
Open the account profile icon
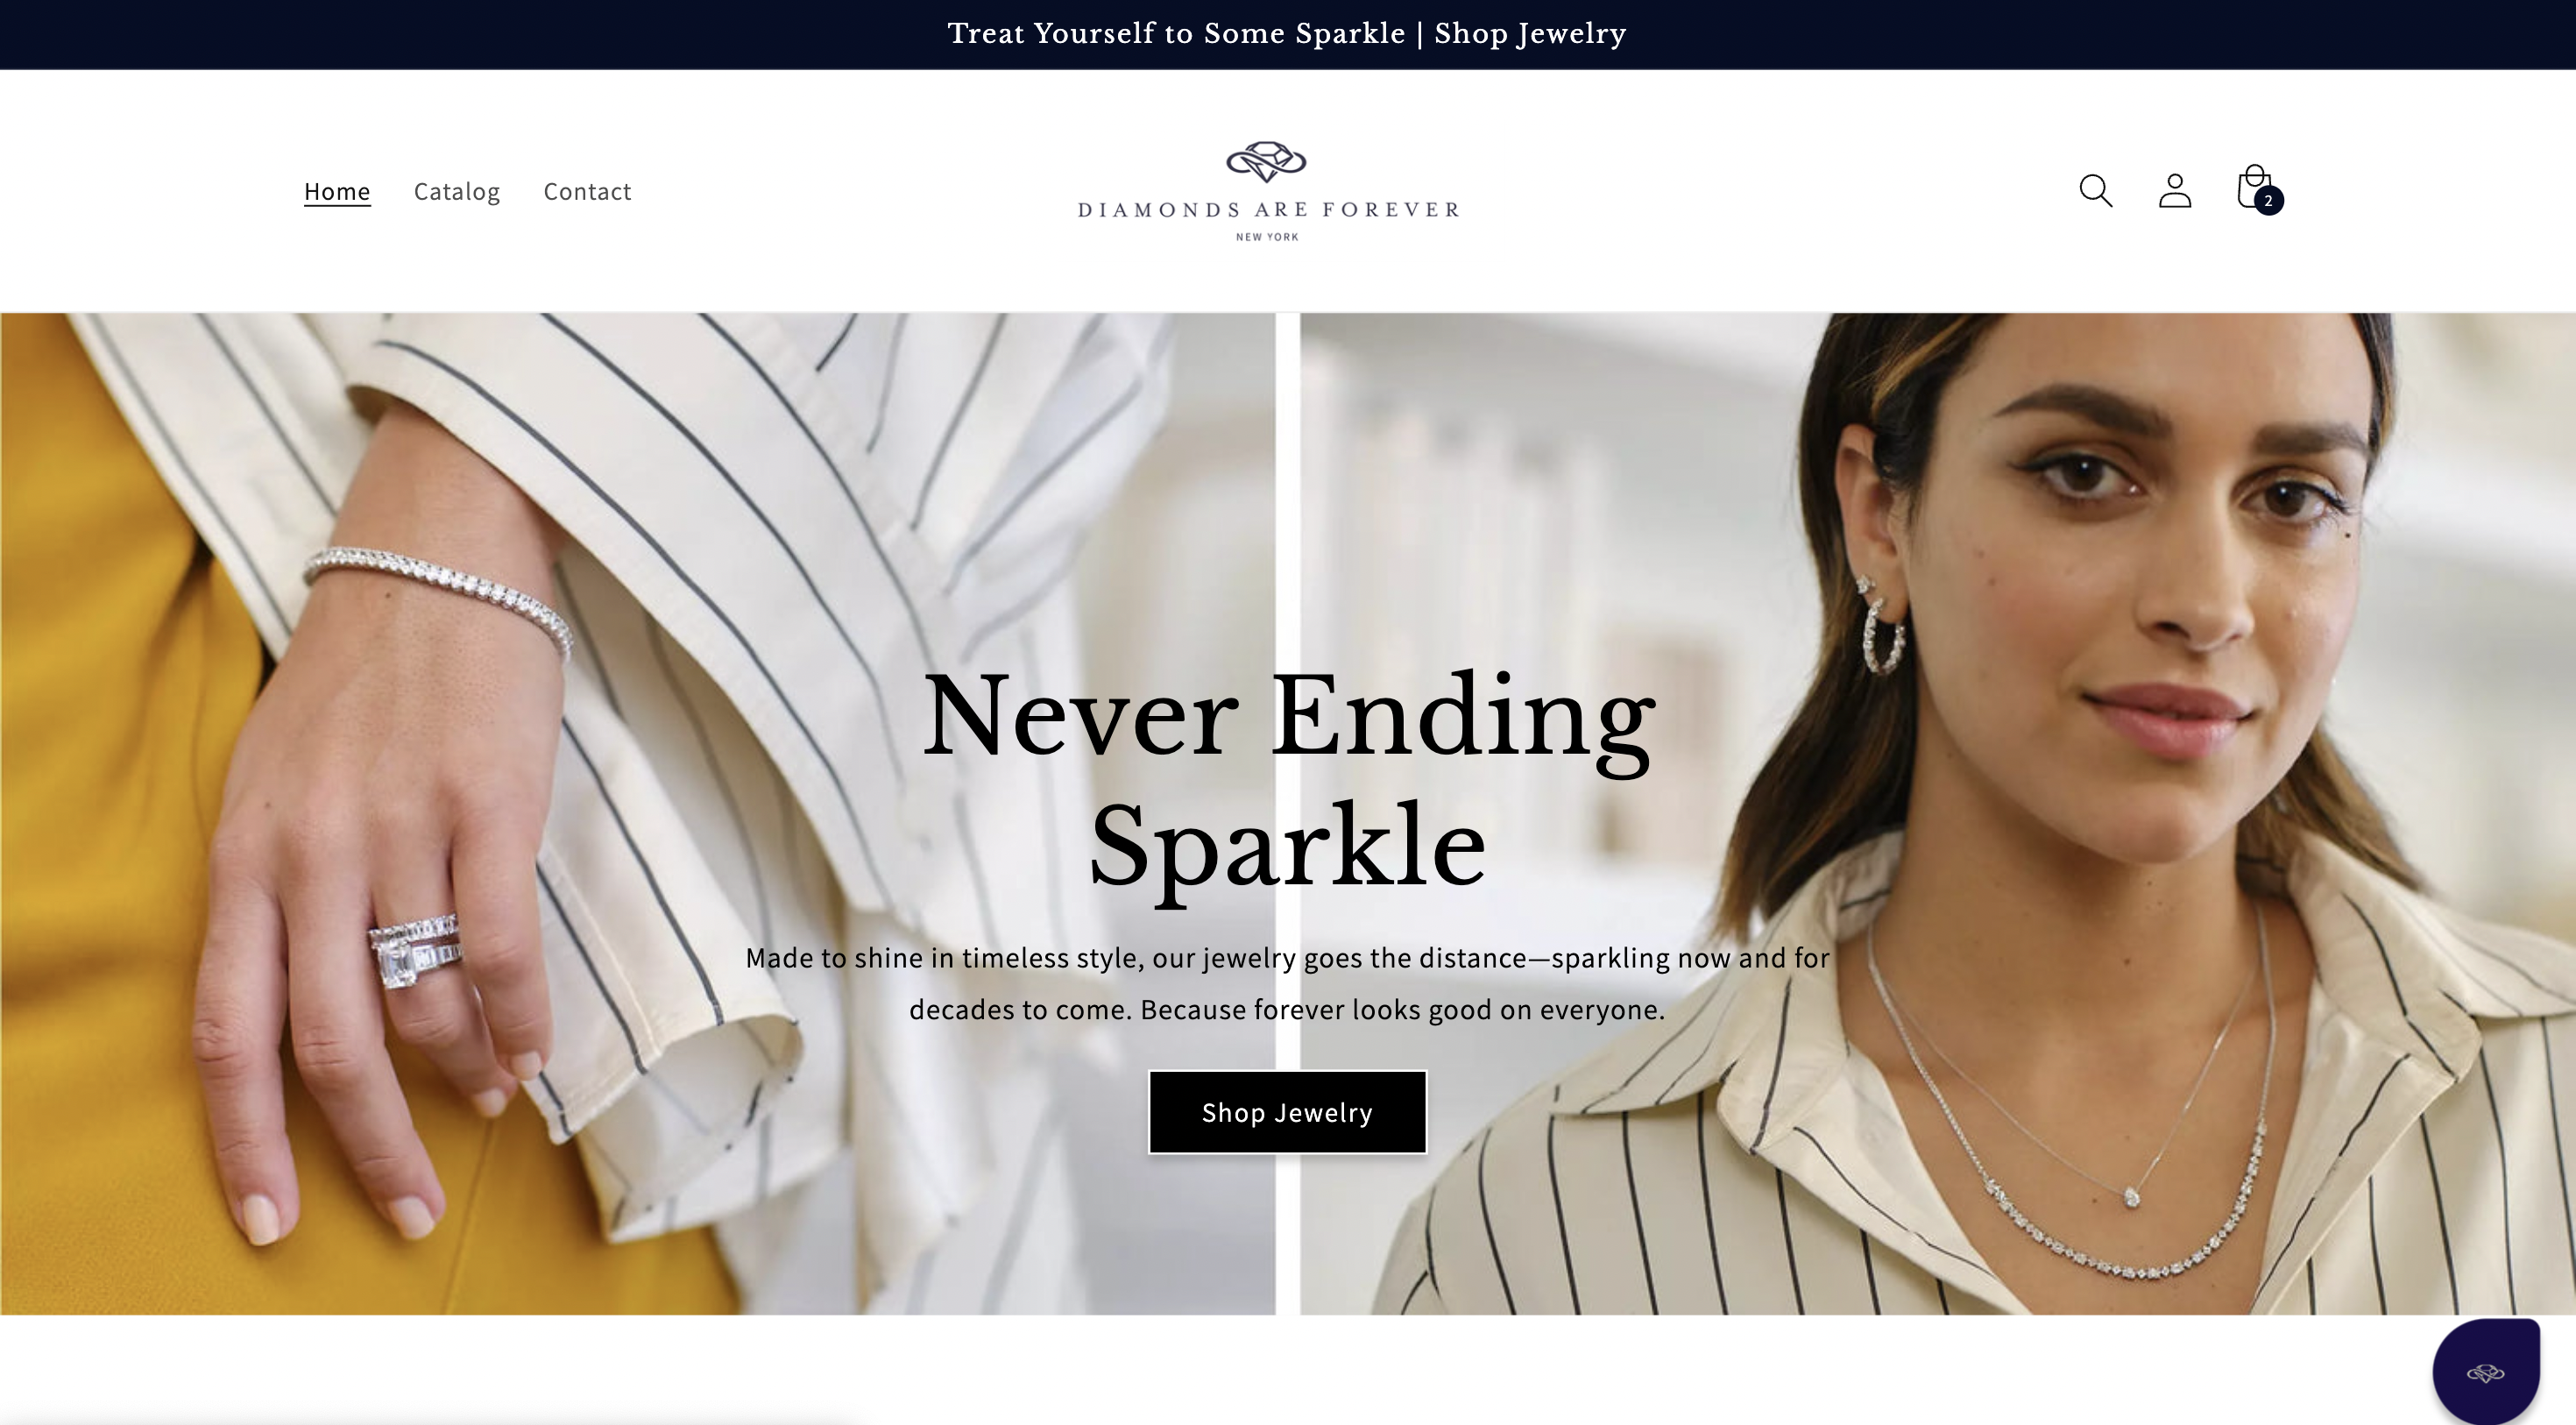(x=2175, y=190)
